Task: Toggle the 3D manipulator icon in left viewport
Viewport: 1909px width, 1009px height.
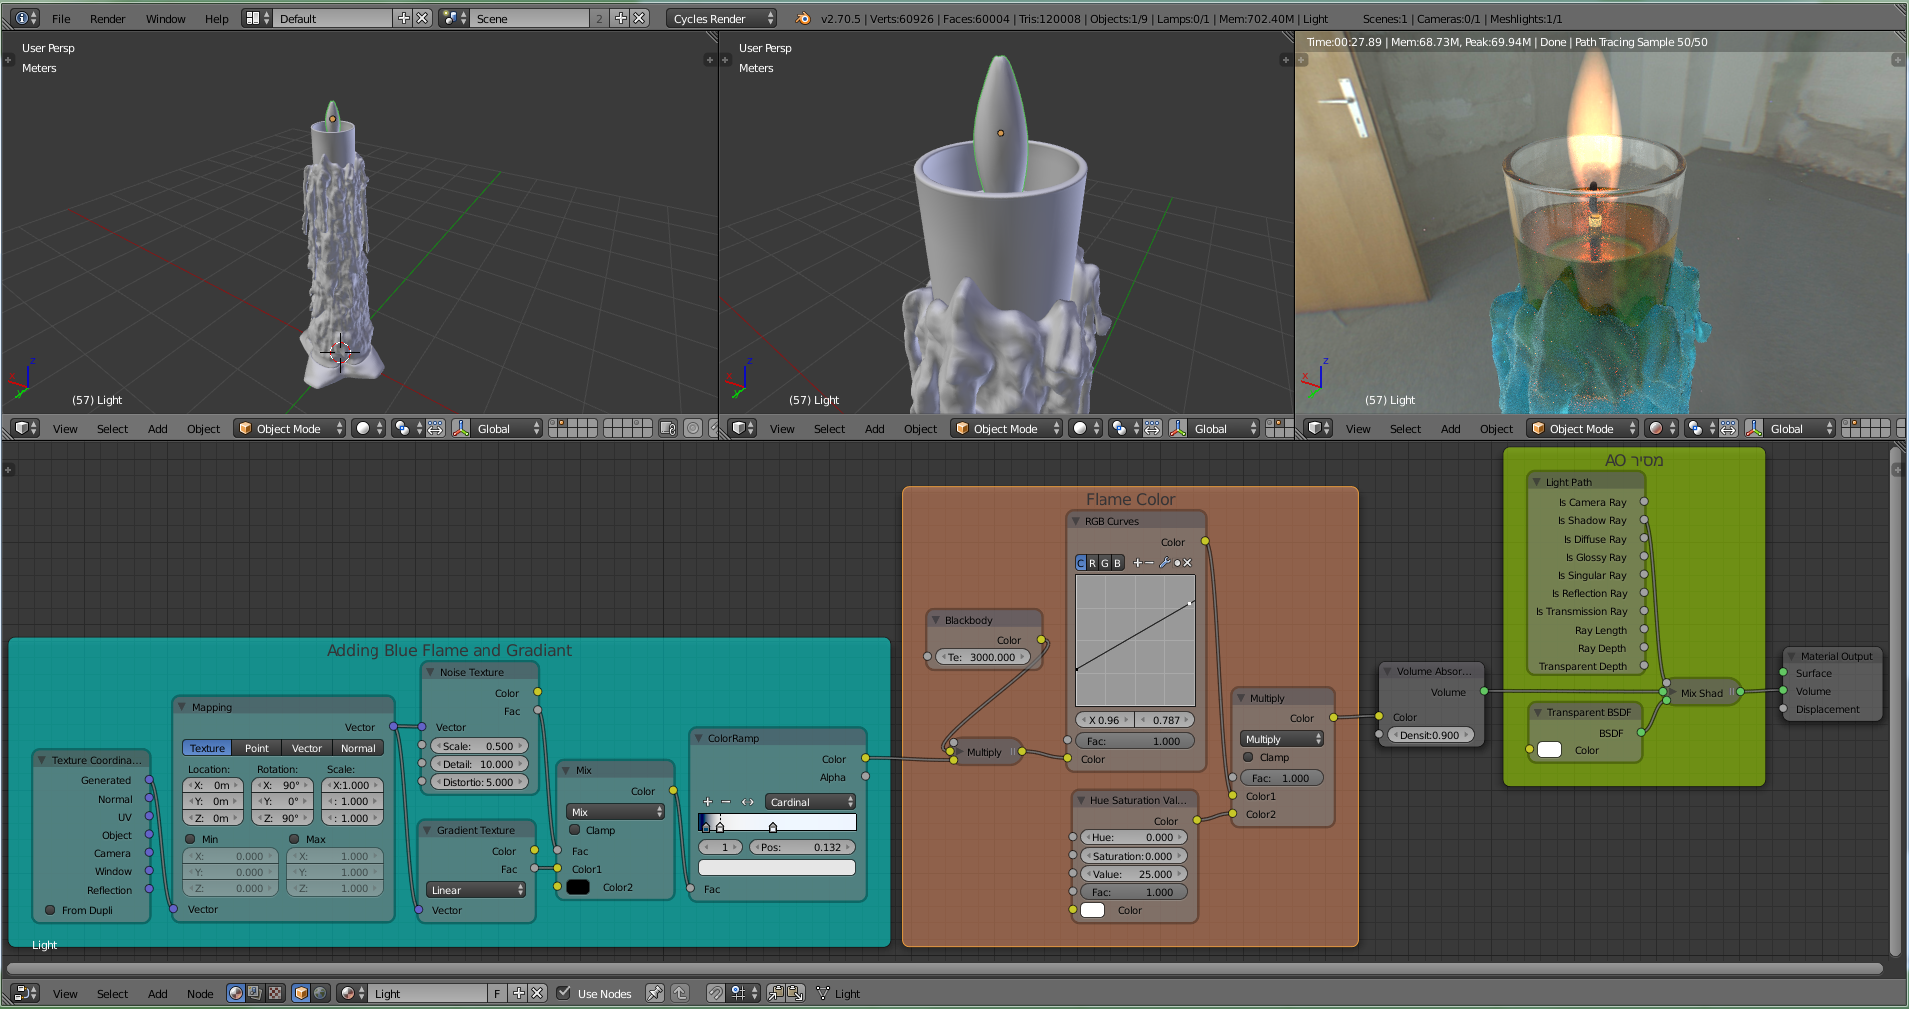Action: 461,428
